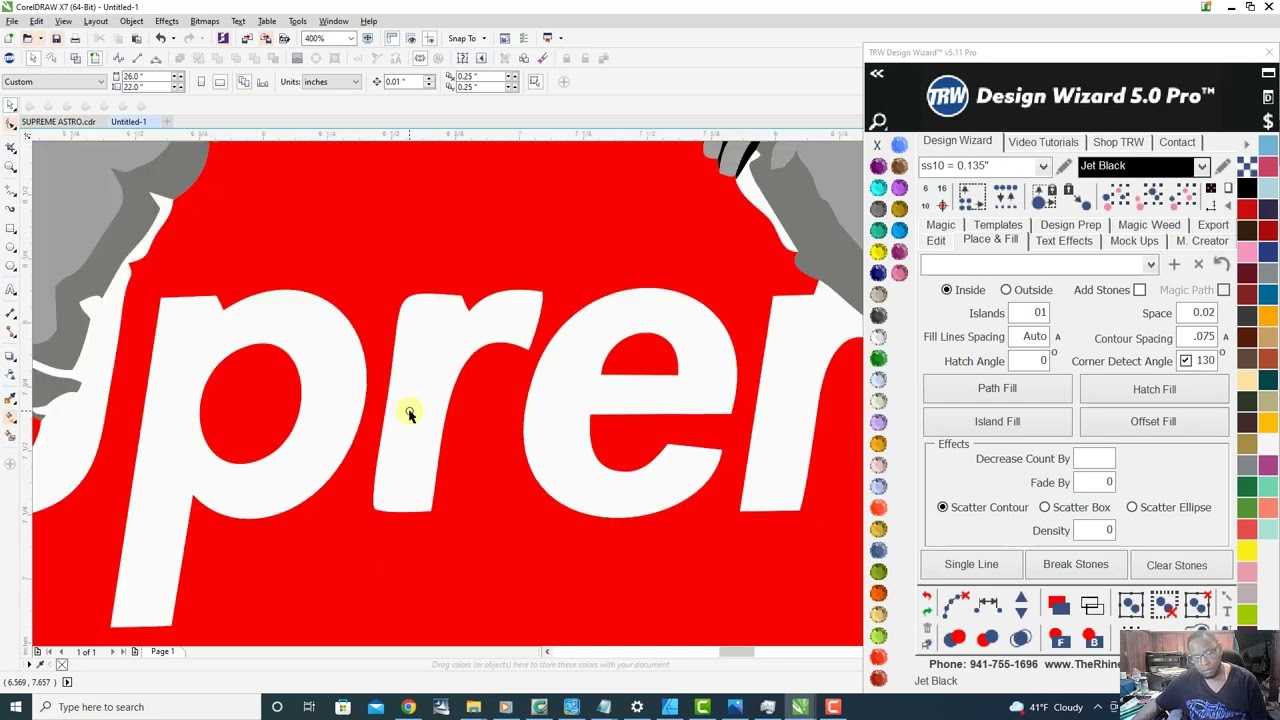Click the undo arrow beside preset dropdown
1280x720 pixels.
(x=1221, y=263)
